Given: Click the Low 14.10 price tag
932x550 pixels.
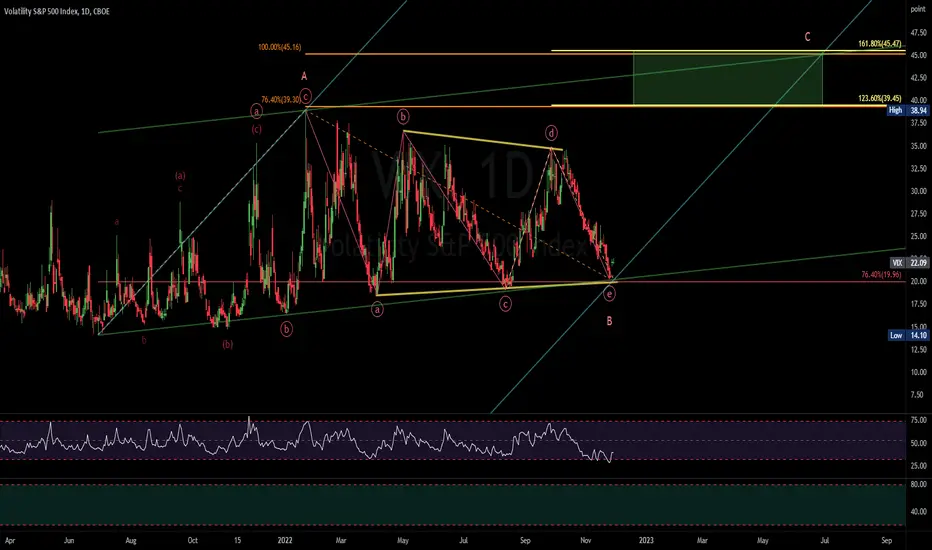Looking at the screenshot, I should [909, 335].
